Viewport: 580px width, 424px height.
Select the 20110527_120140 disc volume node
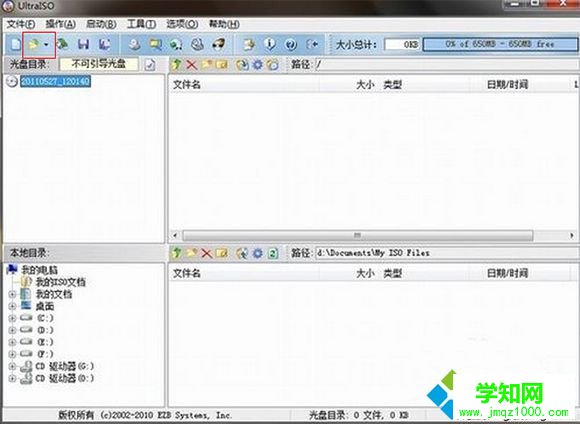55,81
